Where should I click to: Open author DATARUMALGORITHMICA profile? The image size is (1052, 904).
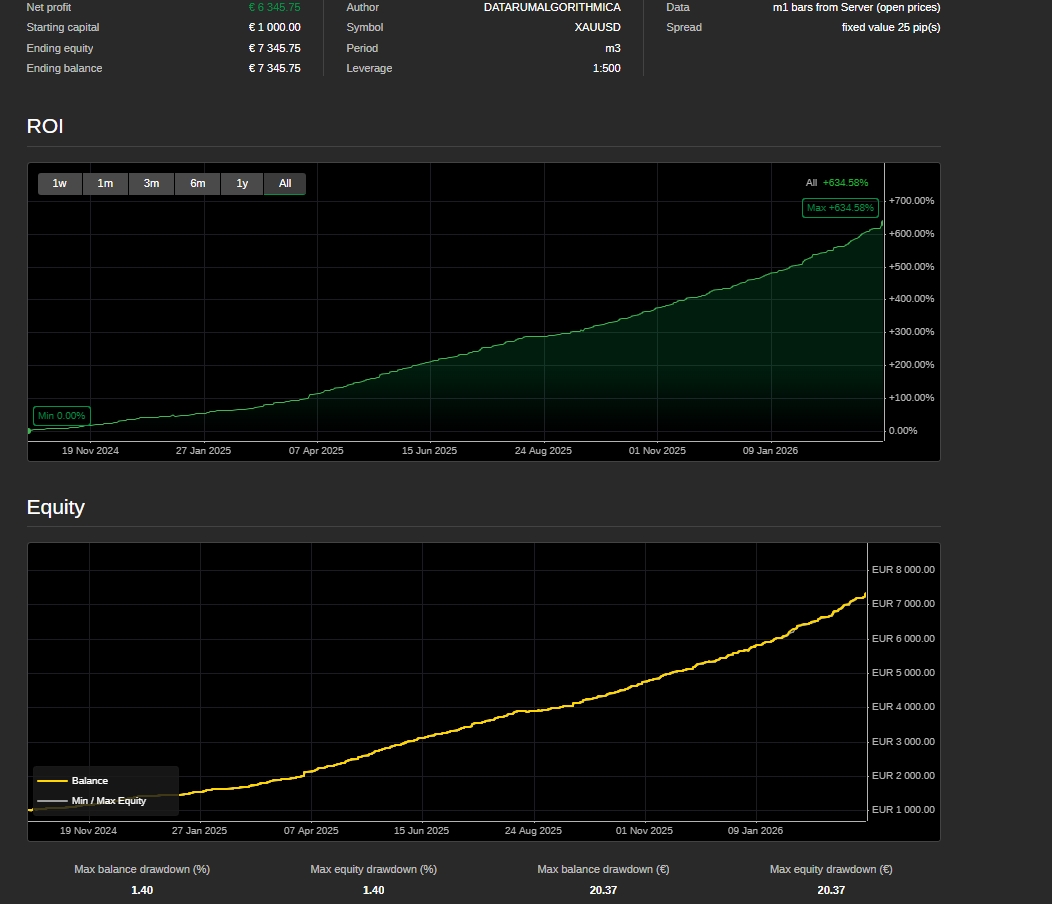(x=551, y=7)
